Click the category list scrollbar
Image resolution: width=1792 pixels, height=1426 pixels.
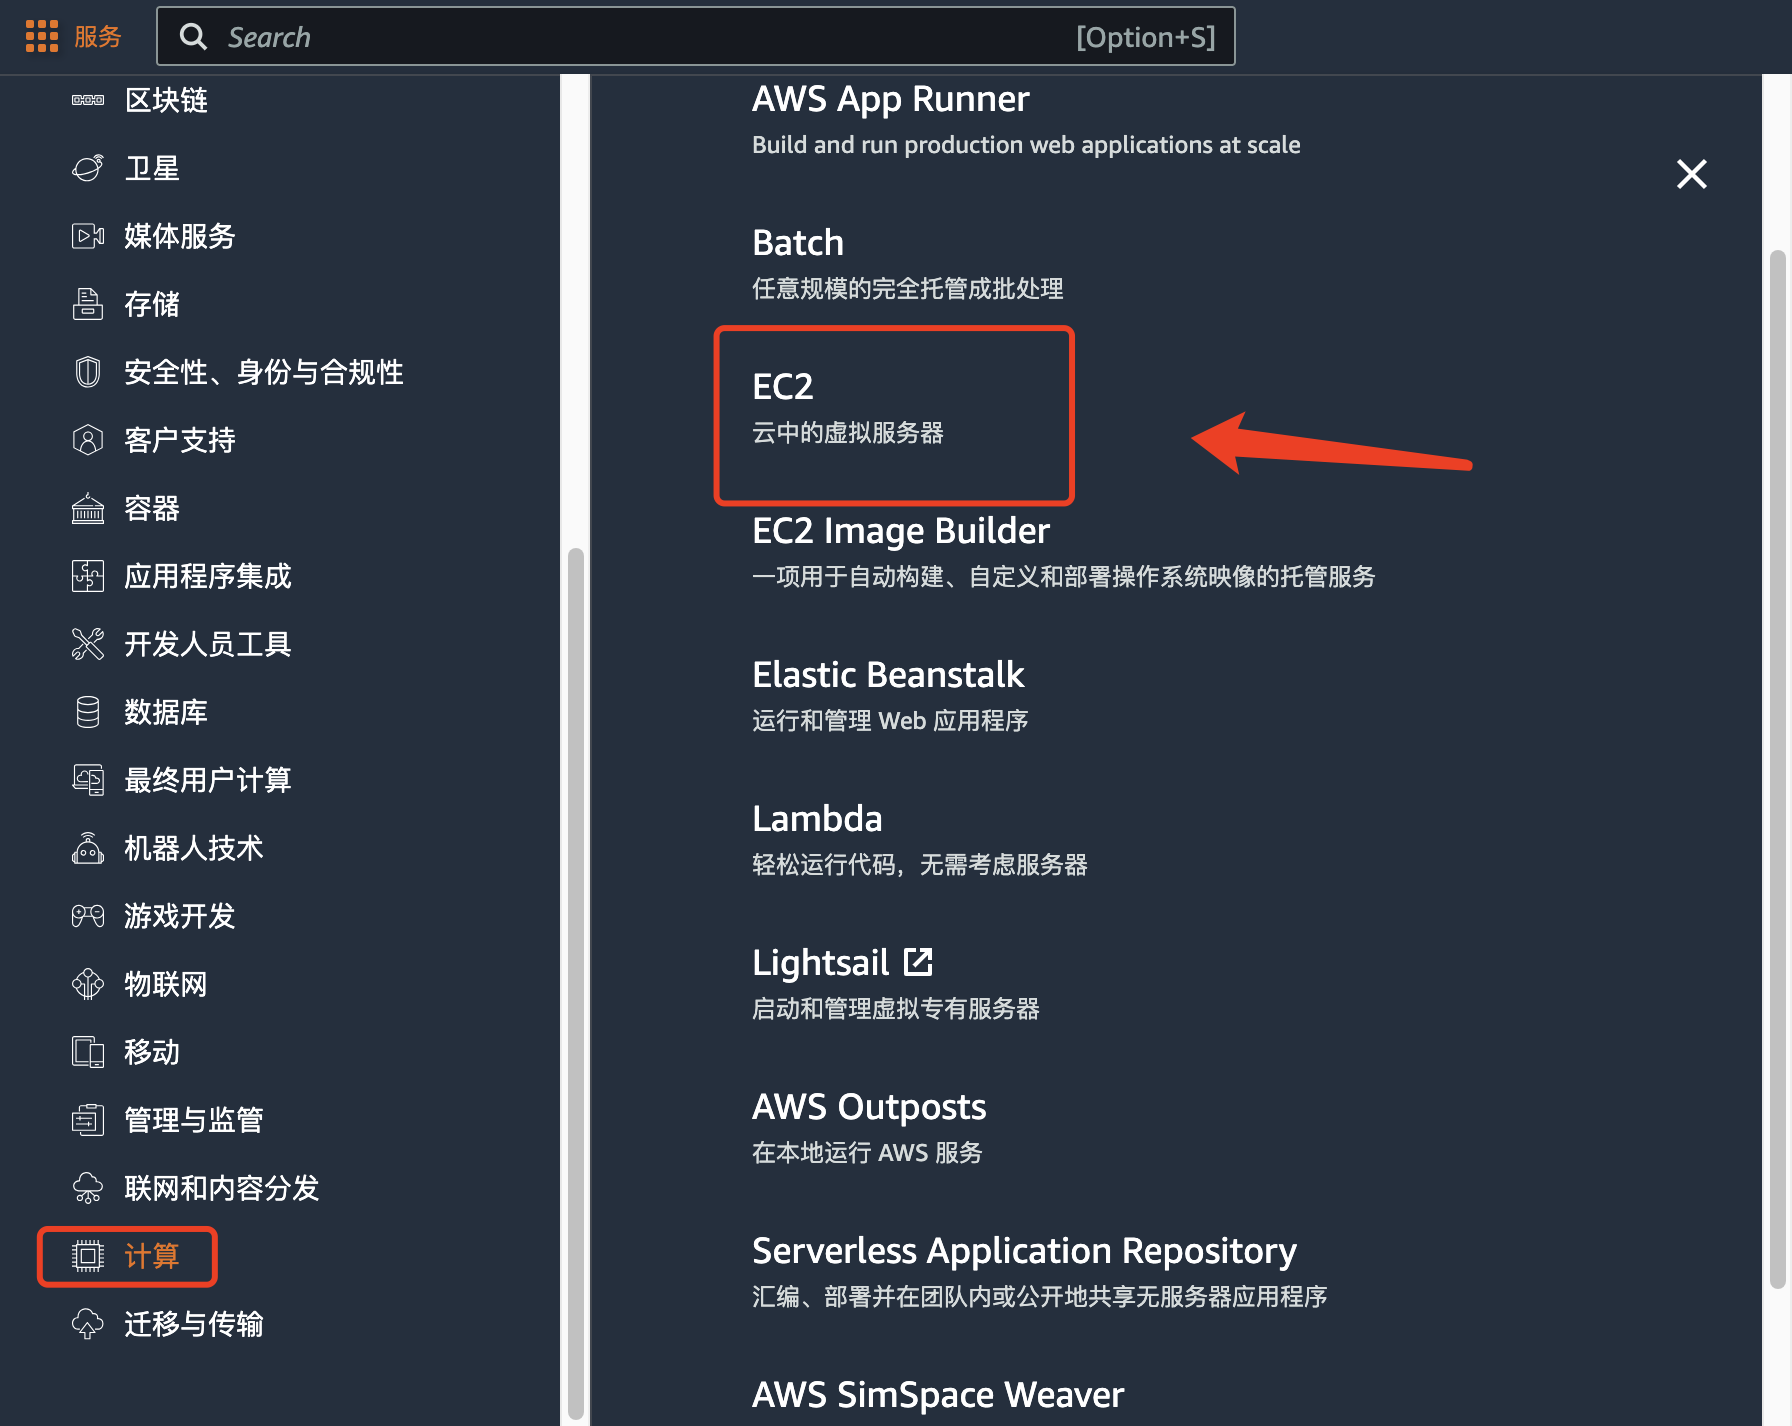(x=575, y=985)
